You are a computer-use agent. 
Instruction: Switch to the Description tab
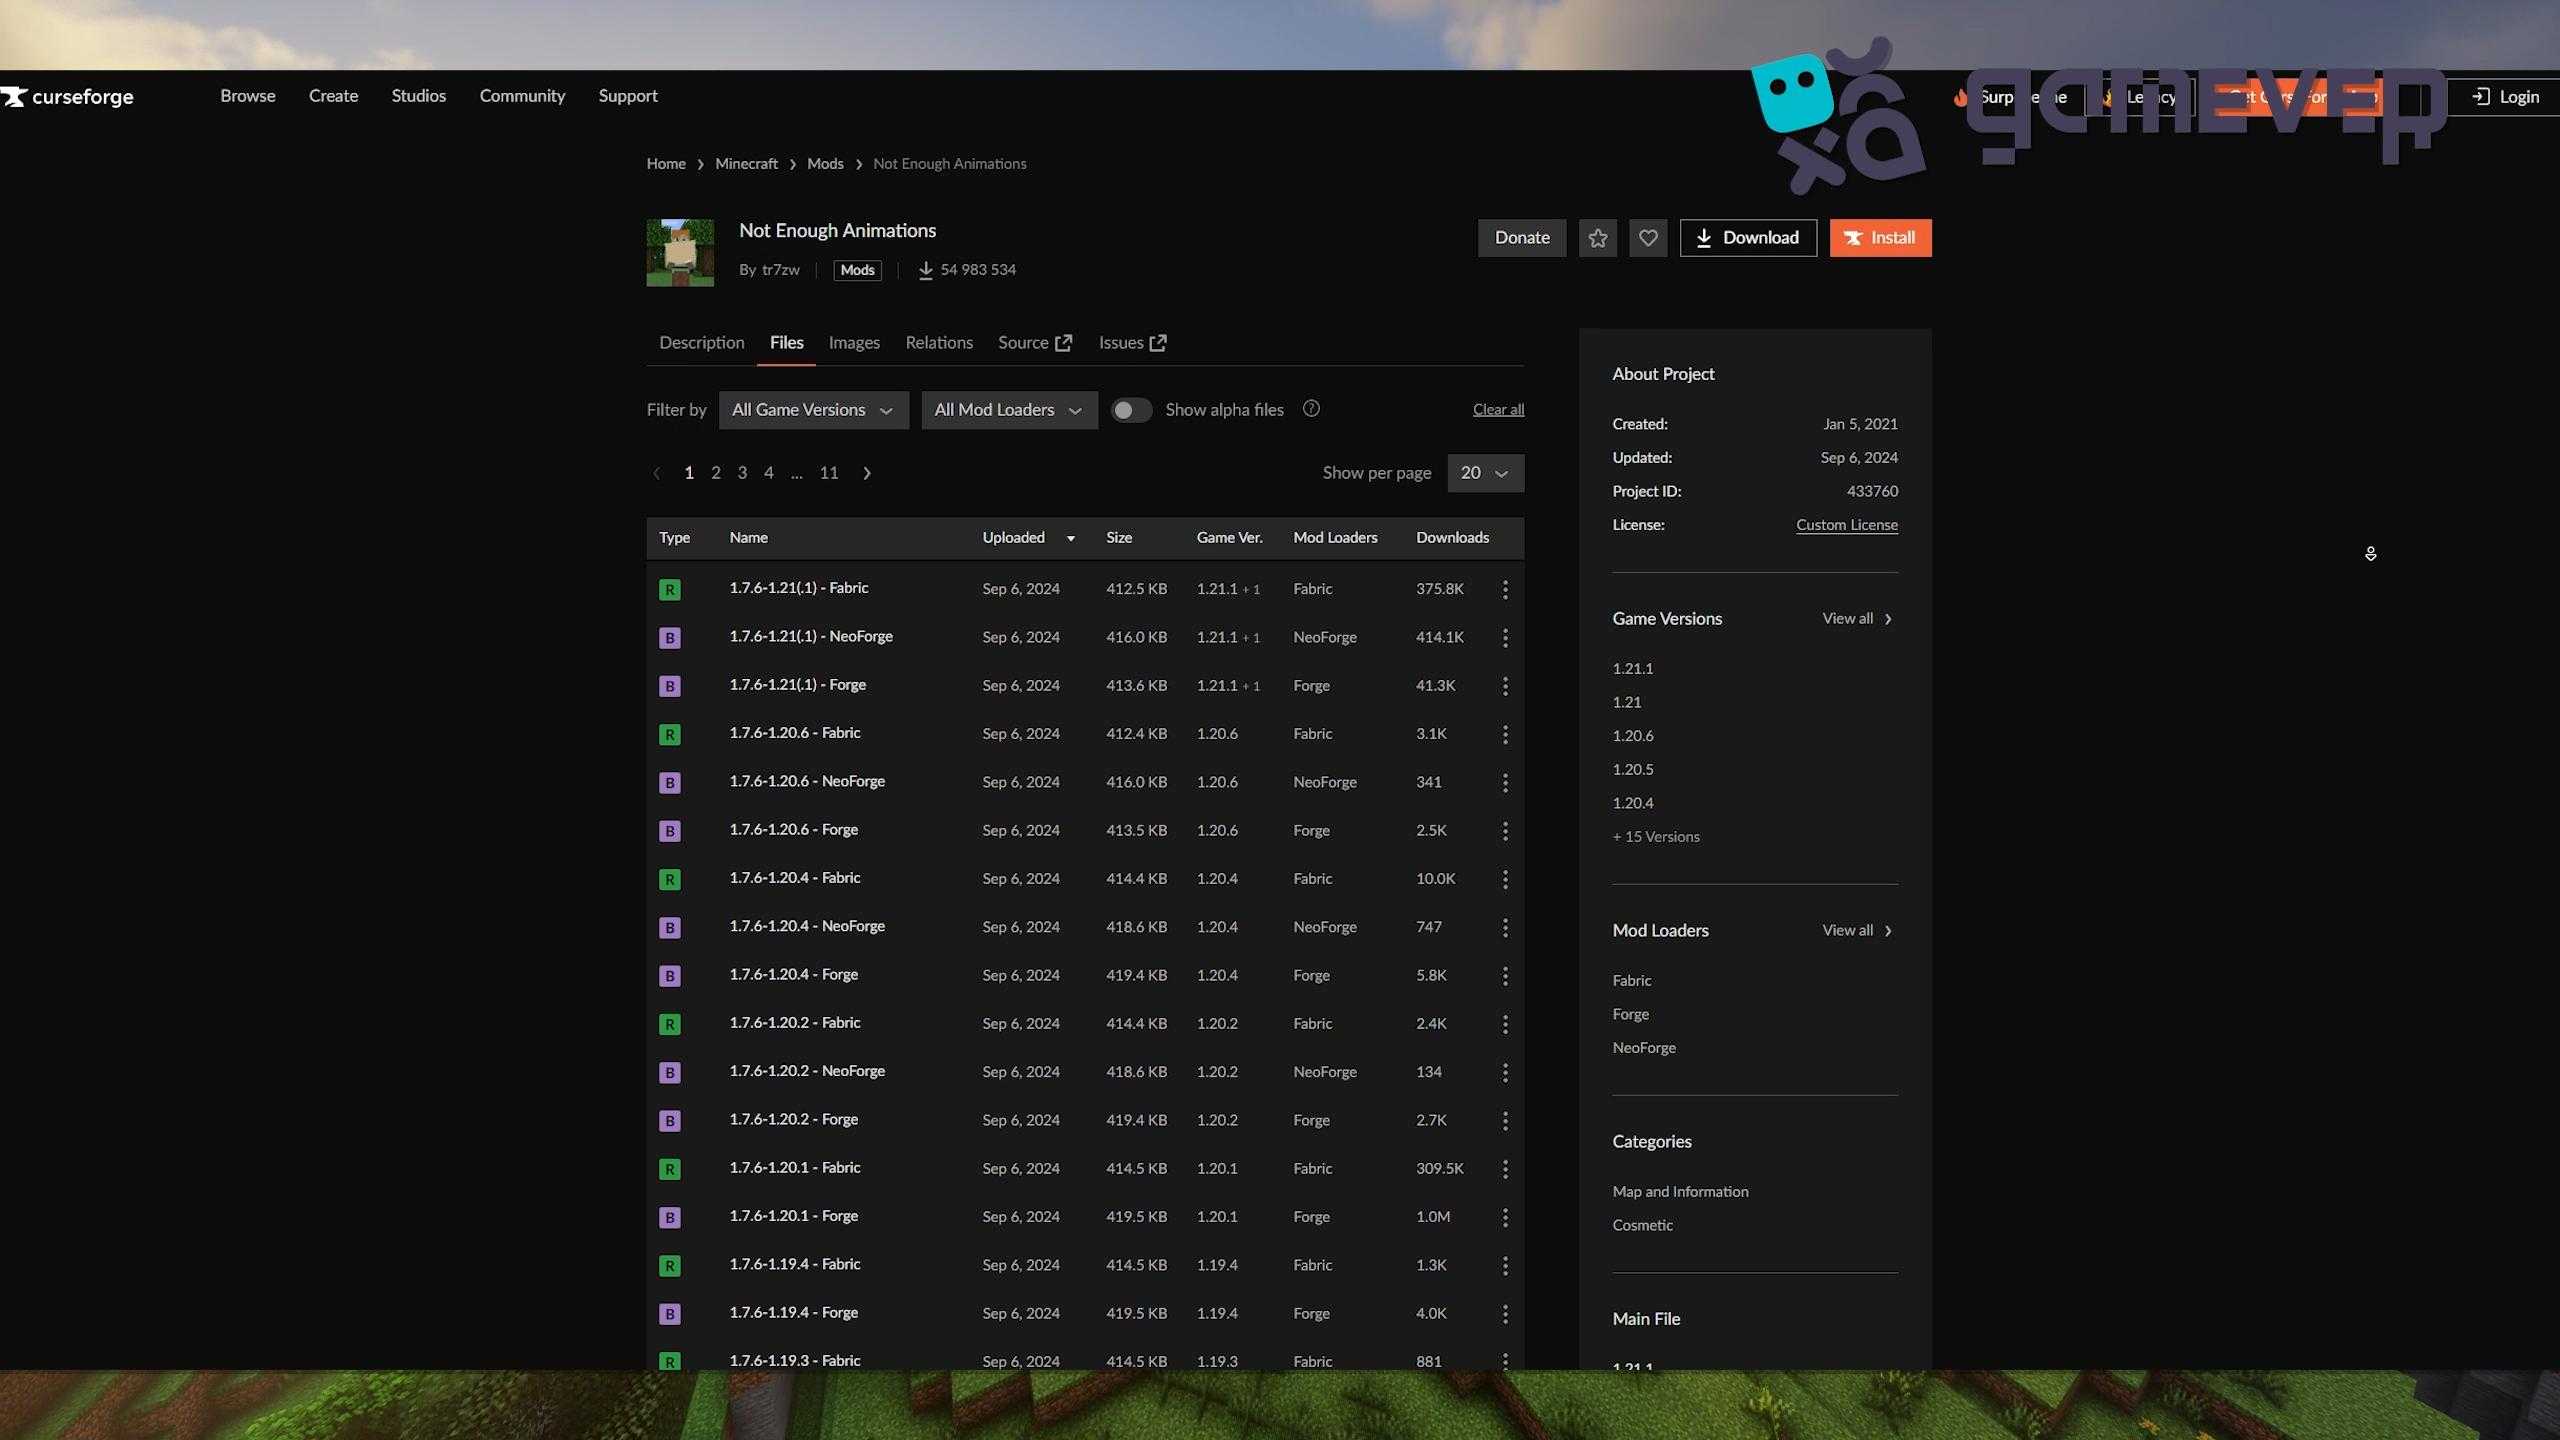(701, 342)
